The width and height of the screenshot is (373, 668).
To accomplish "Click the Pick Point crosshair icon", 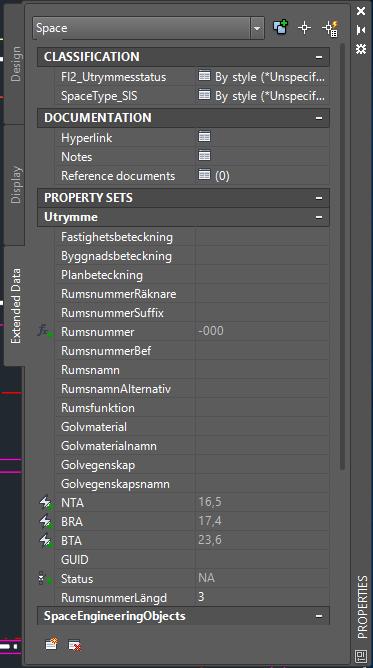I will tap(304, 28).
